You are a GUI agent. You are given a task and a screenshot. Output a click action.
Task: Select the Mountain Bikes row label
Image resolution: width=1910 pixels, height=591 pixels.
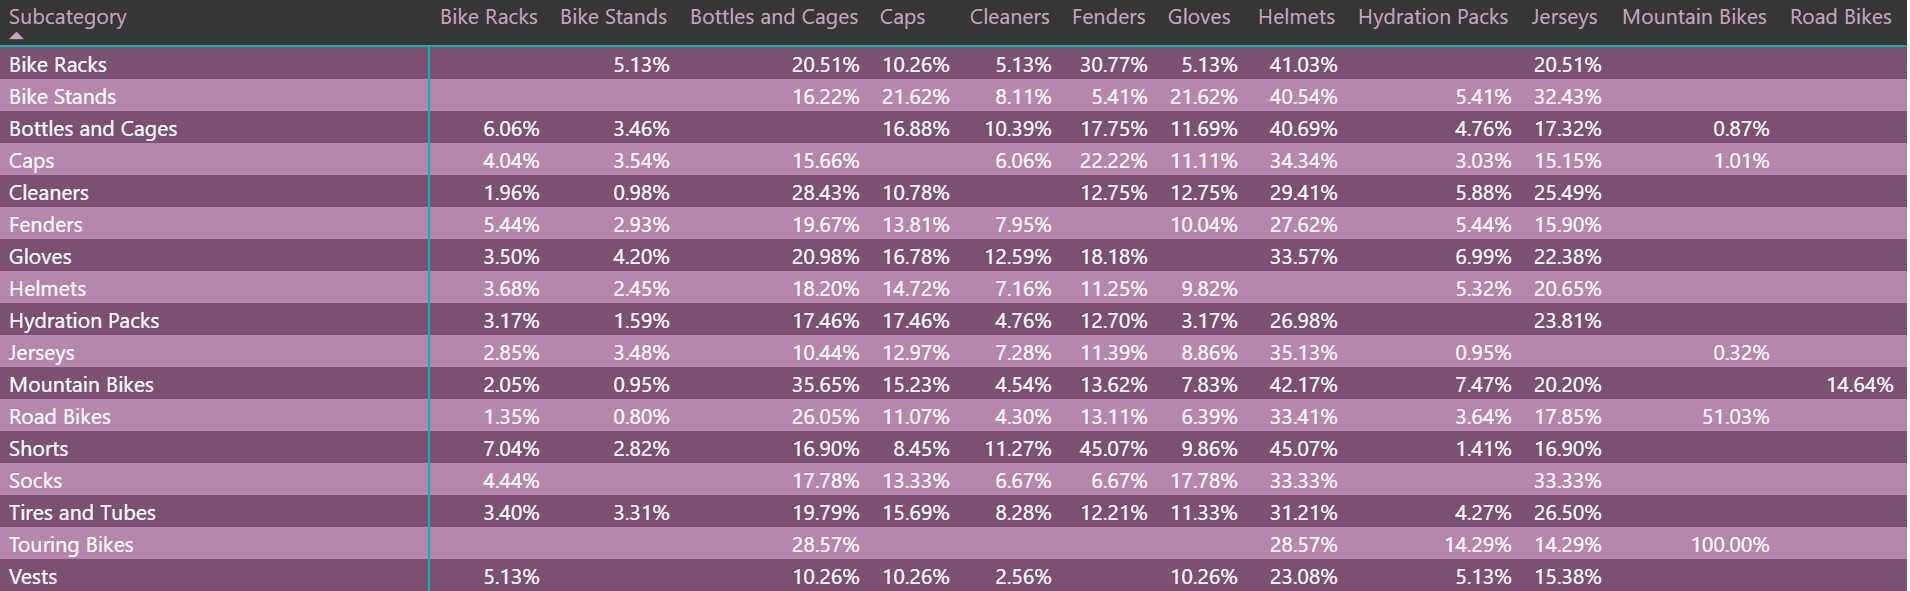81,385
